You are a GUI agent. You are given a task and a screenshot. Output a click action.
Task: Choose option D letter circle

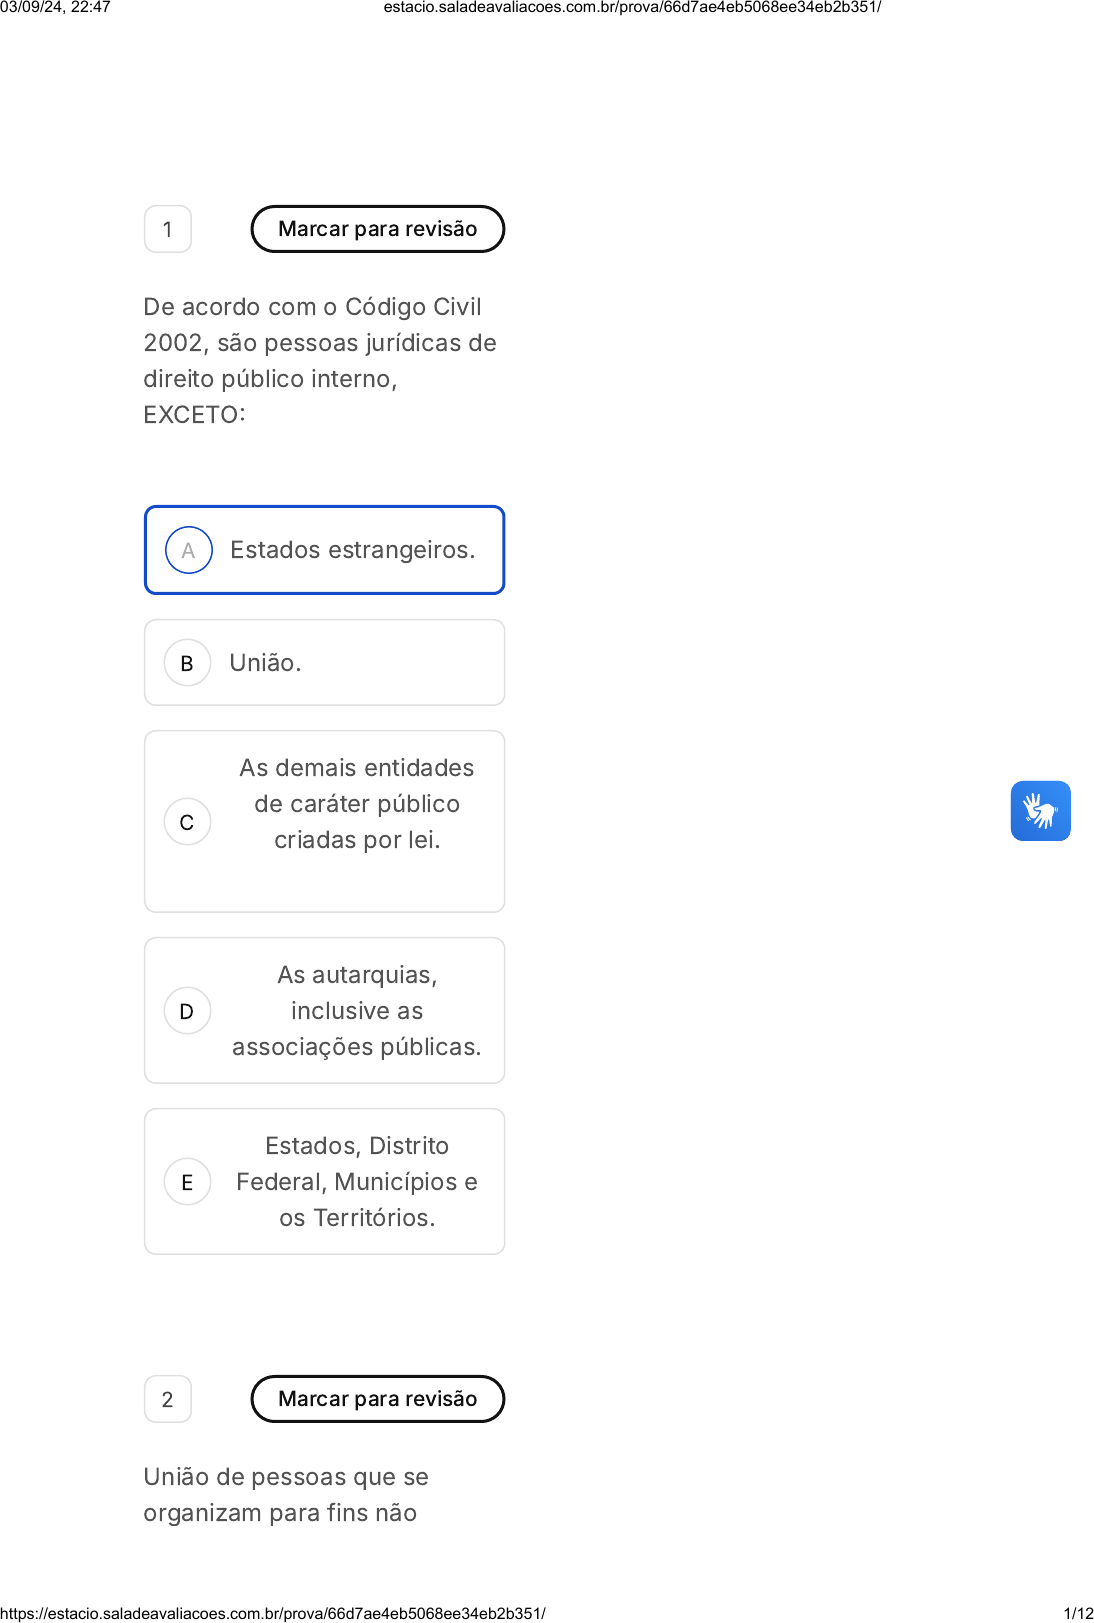click(x=187, y=1011)
